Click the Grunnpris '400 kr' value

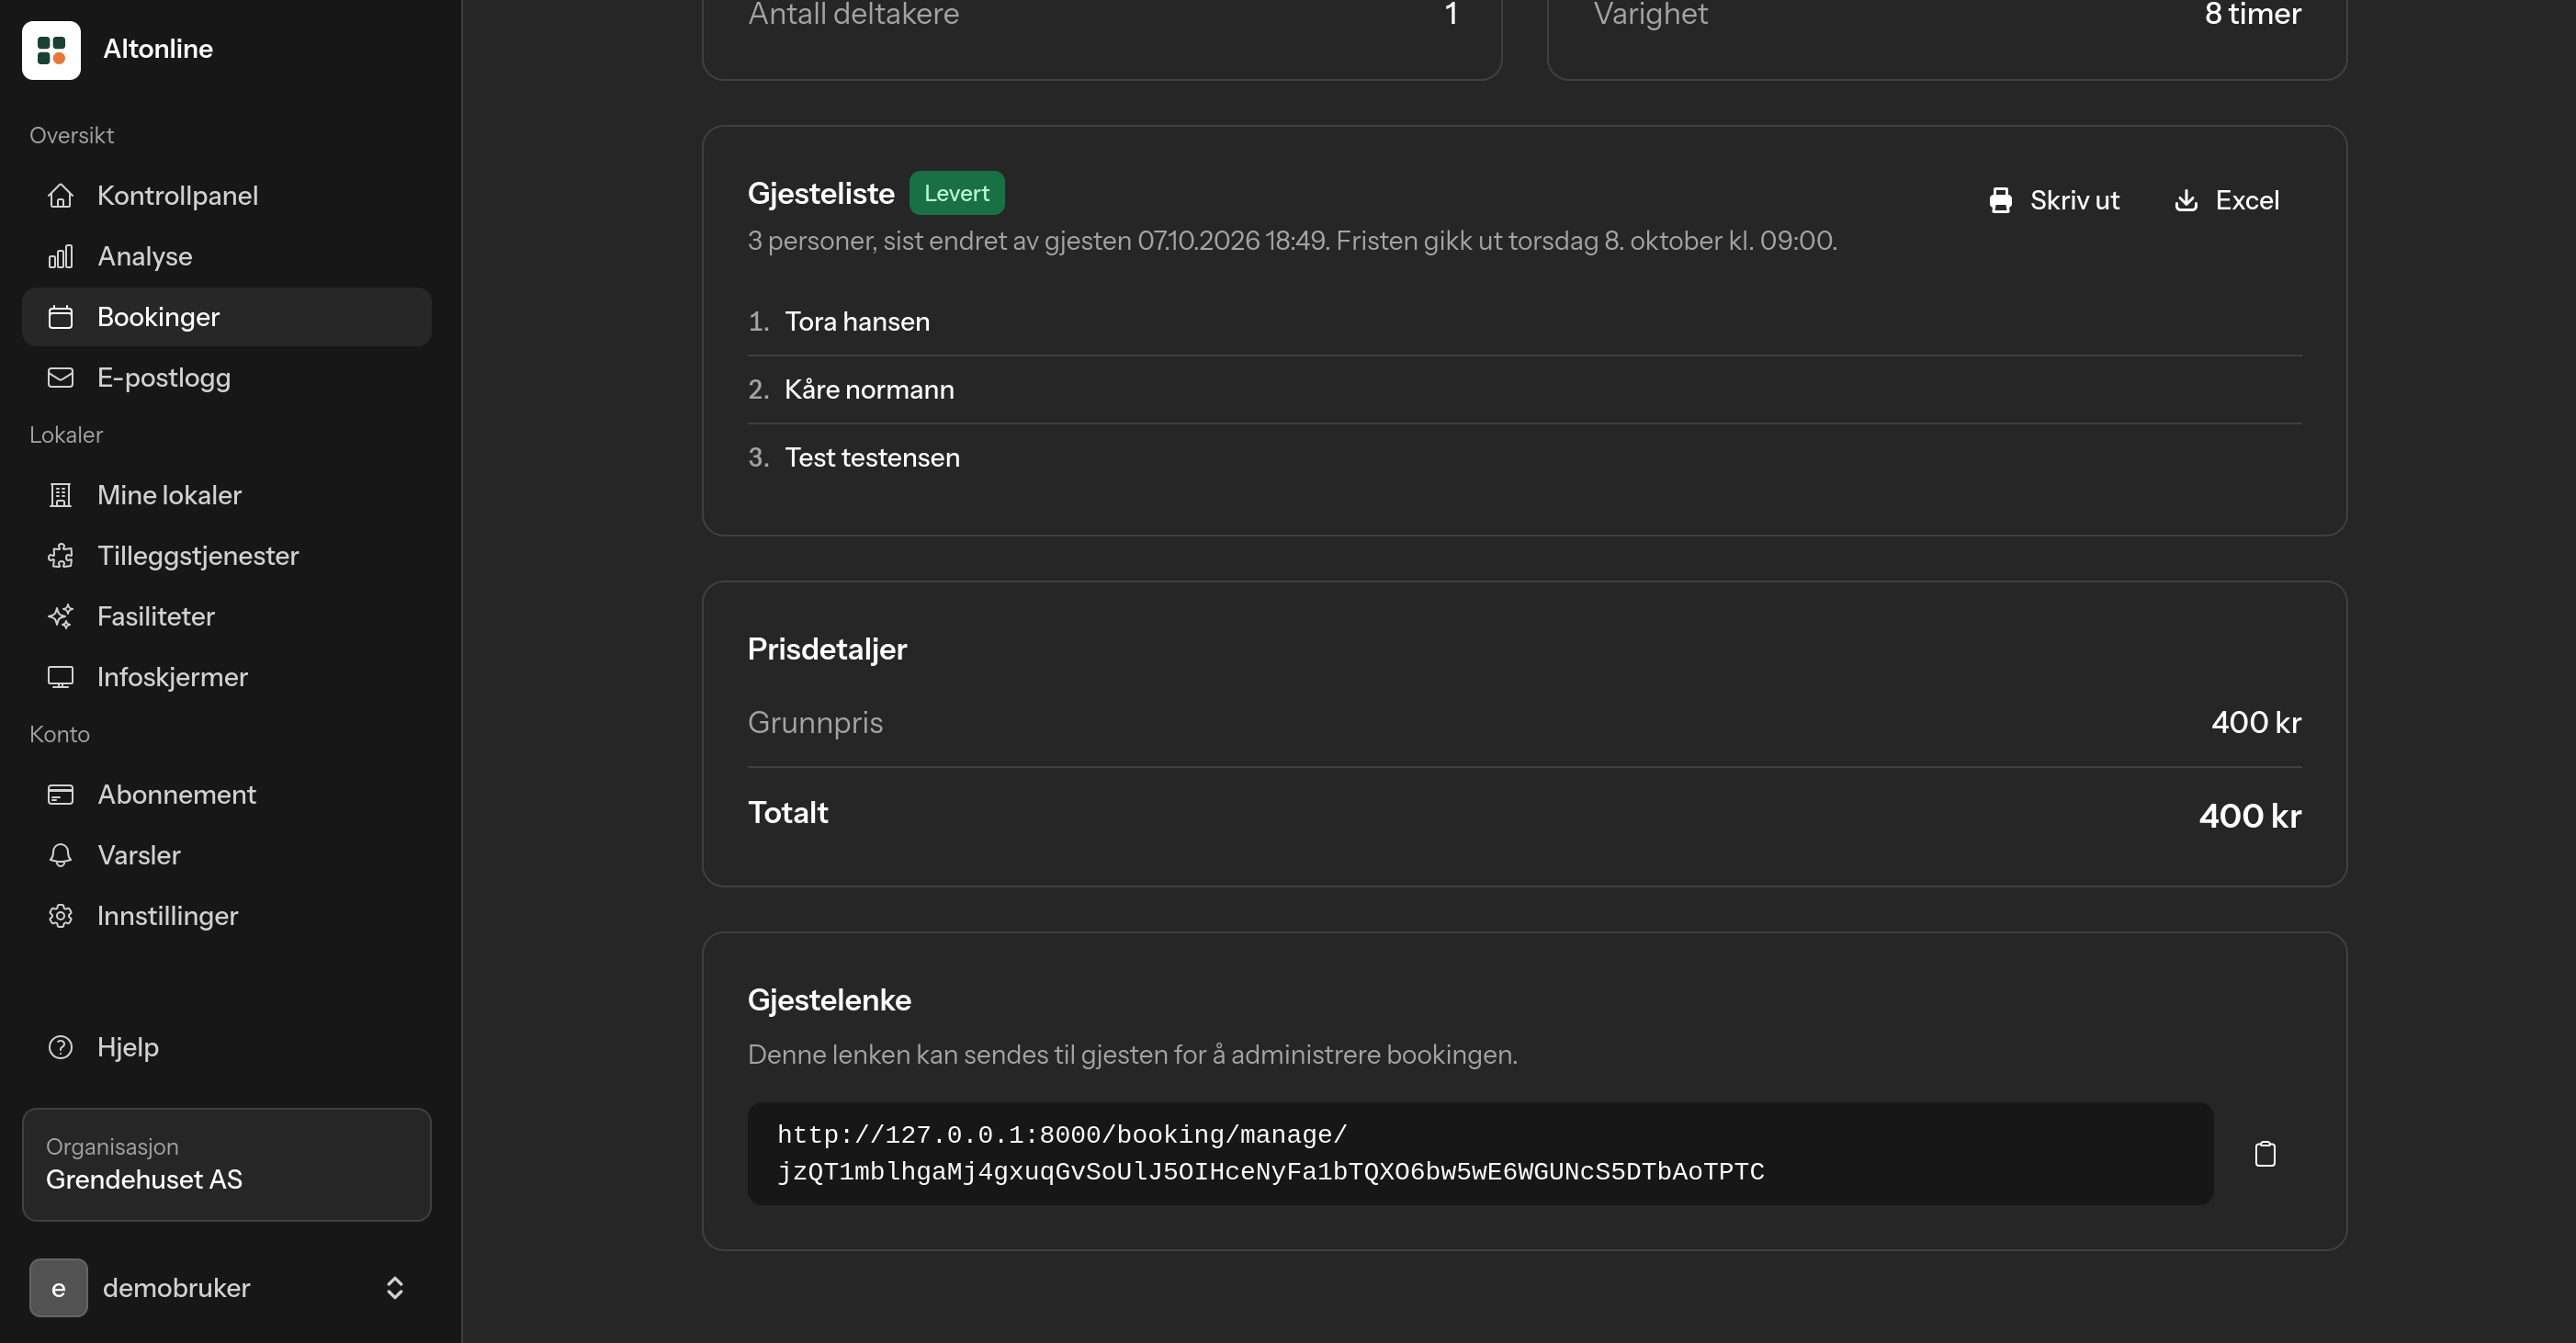pyautogui.click(x=2256, y=723)
